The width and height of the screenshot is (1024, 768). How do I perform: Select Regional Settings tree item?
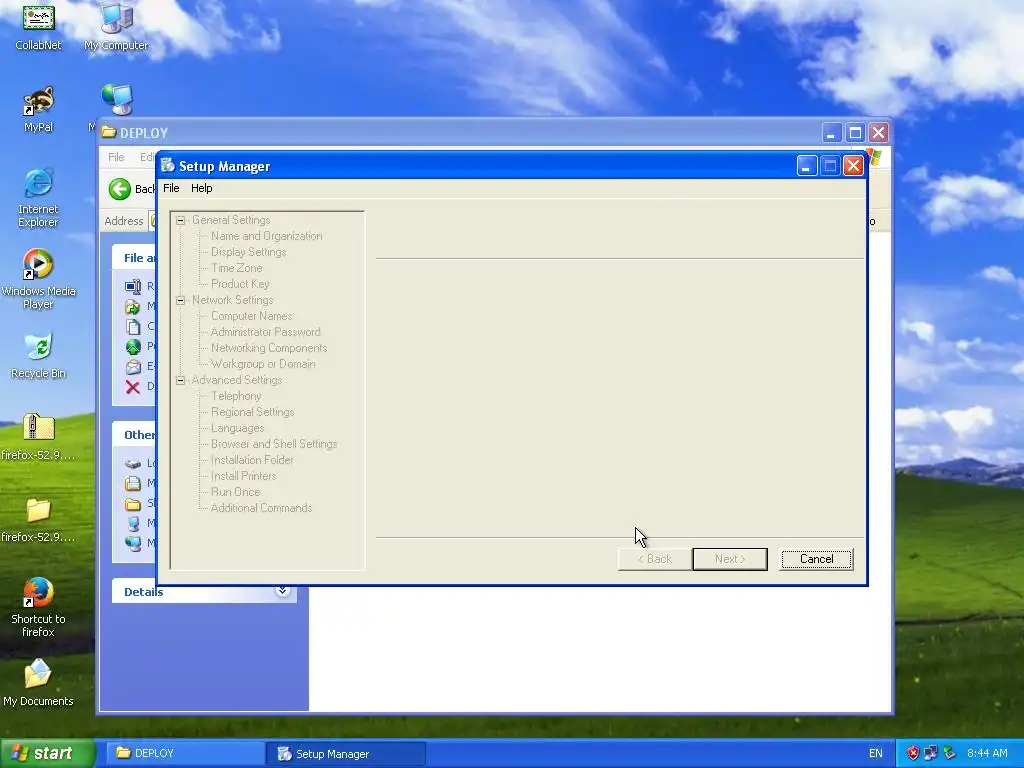point(252,412)
